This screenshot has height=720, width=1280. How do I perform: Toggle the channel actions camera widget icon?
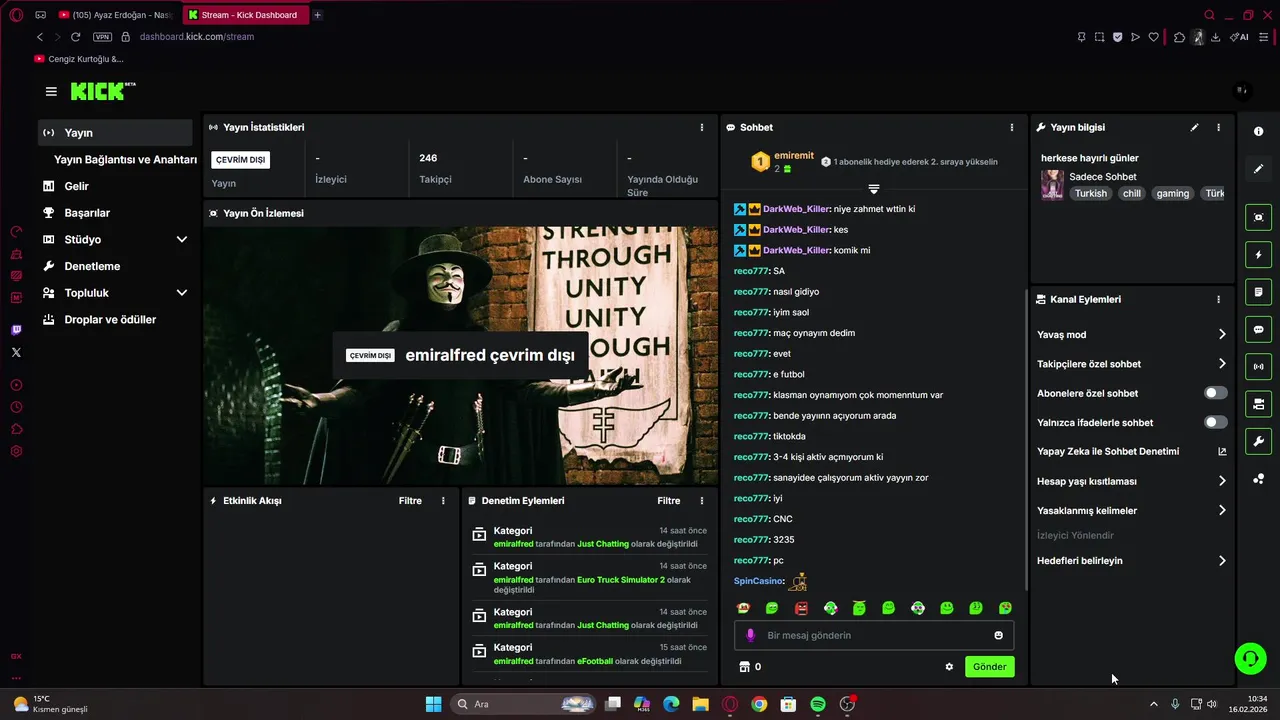tap(1259, 404)
